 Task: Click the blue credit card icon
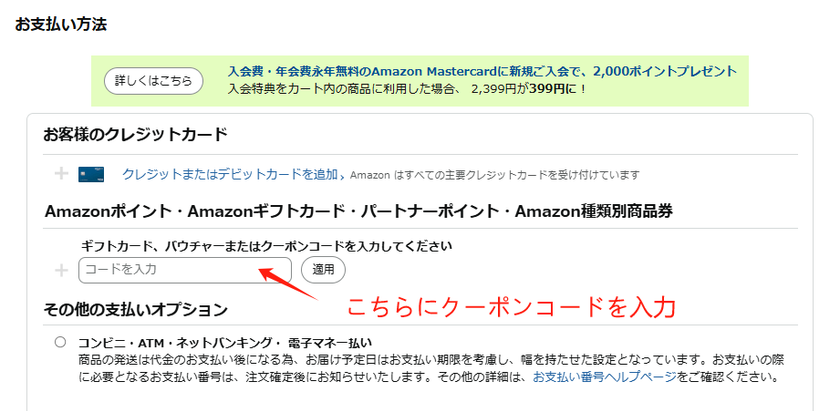[x=92, y=174]
